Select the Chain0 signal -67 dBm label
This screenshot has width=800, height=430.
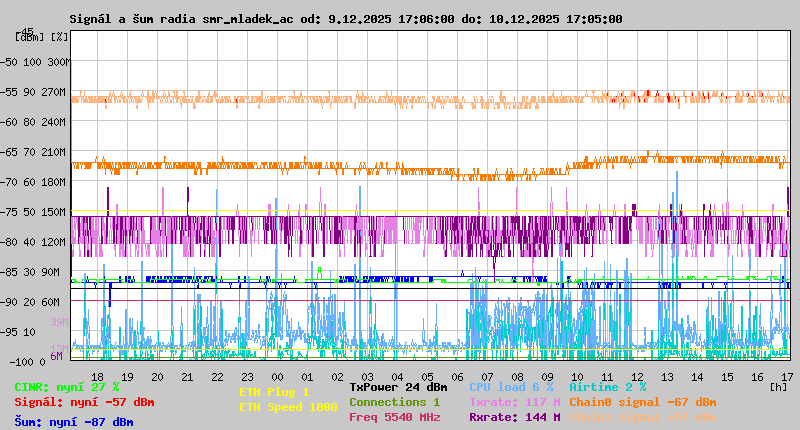[642, 402]
